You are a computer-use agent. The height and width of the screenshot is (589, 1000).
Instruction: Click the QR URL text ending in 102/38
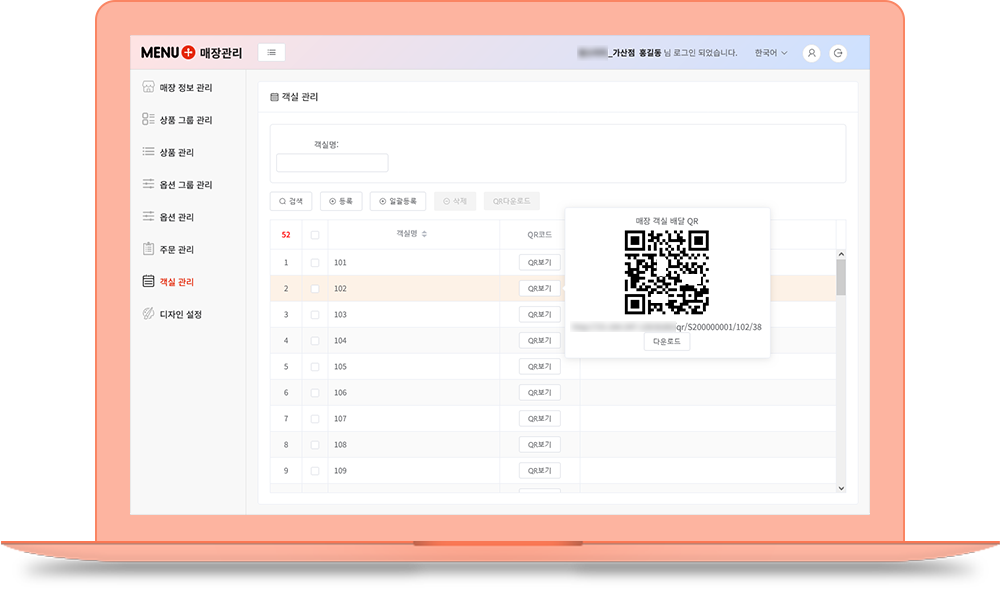coord(666,327)
